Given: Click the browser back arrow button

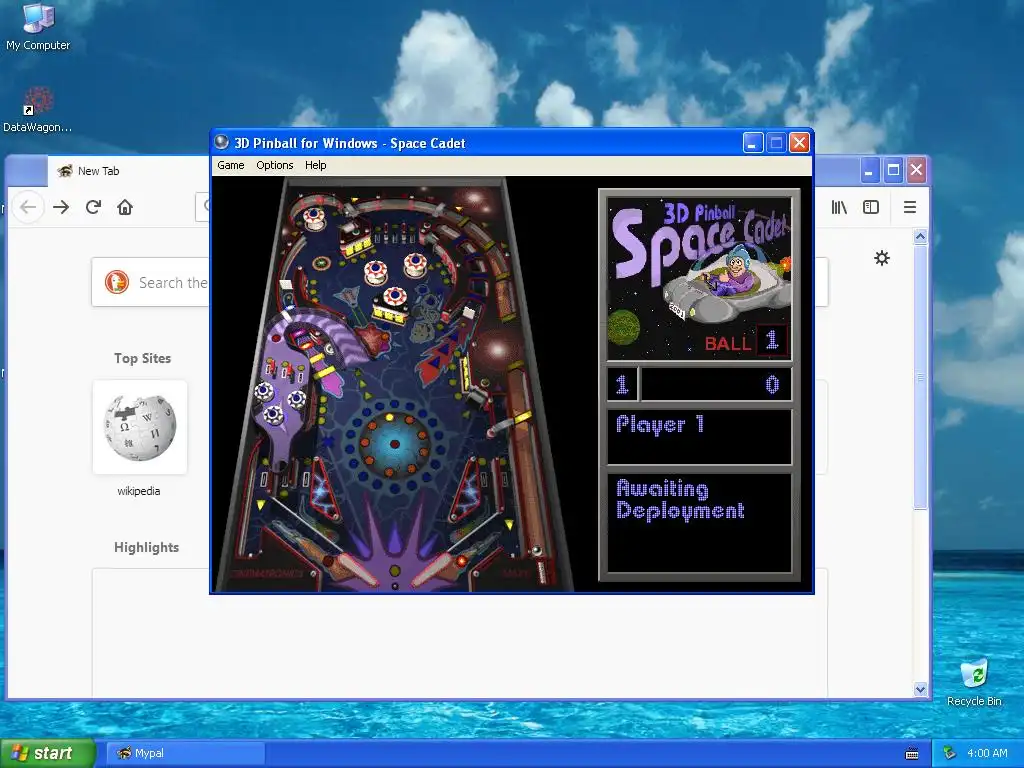Looking at the screenshot, I should tap(28, 207).
